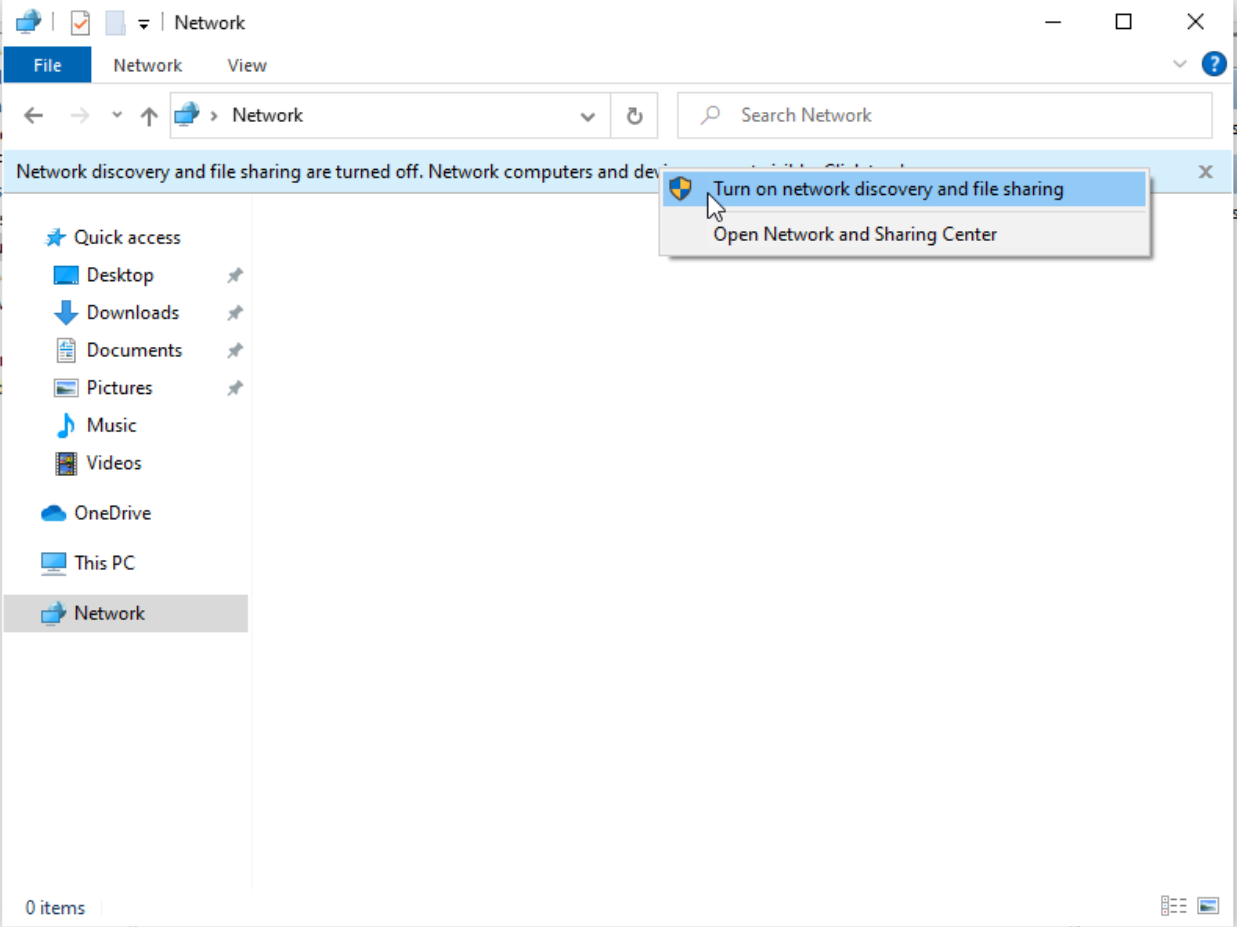Dismiss the network discovery info bar
Viewport: 1237px width, 927px height.
click(x=1205, y=172)
